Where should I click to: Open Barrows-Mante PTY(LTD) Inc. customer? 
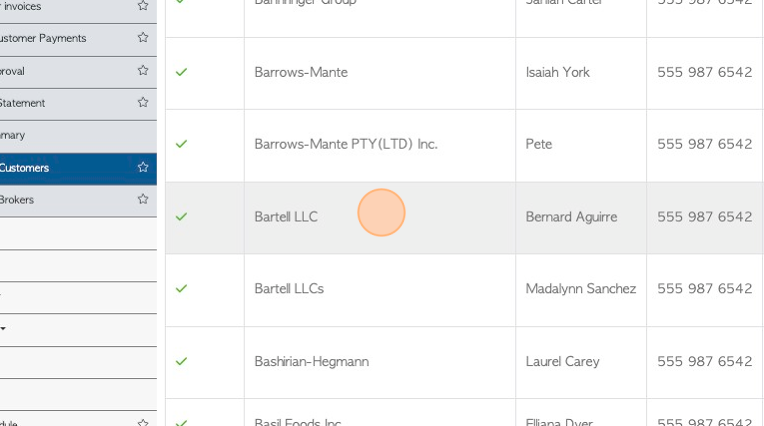pos(346,144)
